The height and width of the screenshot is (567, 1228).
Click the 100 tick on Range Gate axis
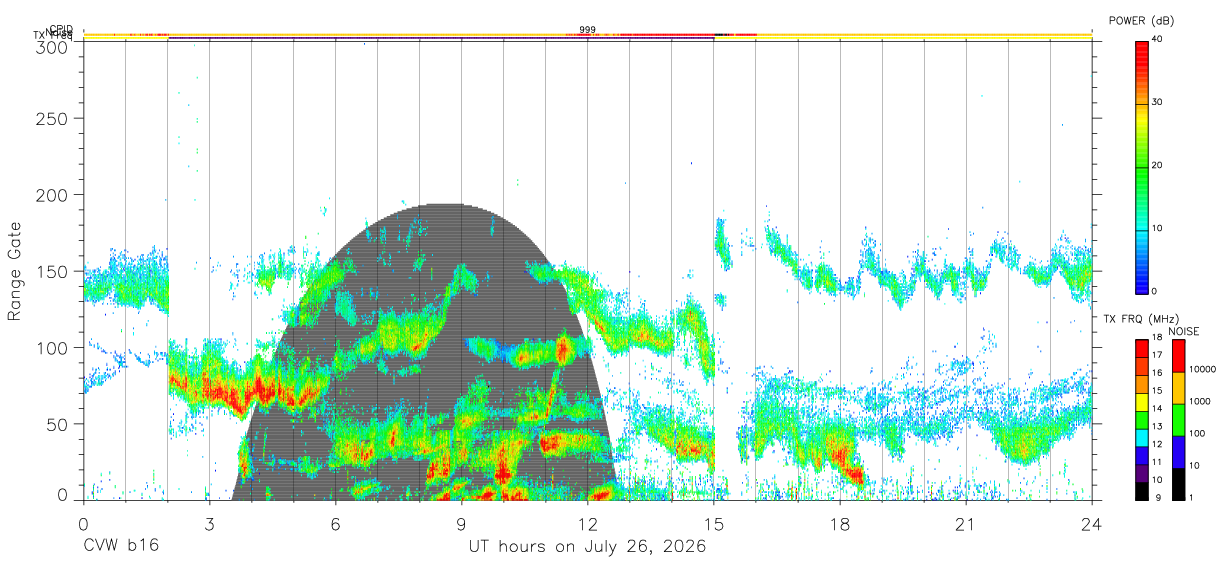(54, 347)
